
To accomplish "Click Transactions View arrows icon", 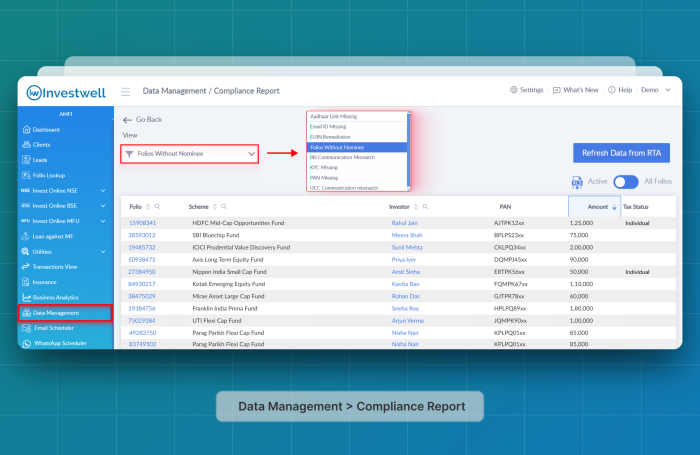I will pos(25,267).
